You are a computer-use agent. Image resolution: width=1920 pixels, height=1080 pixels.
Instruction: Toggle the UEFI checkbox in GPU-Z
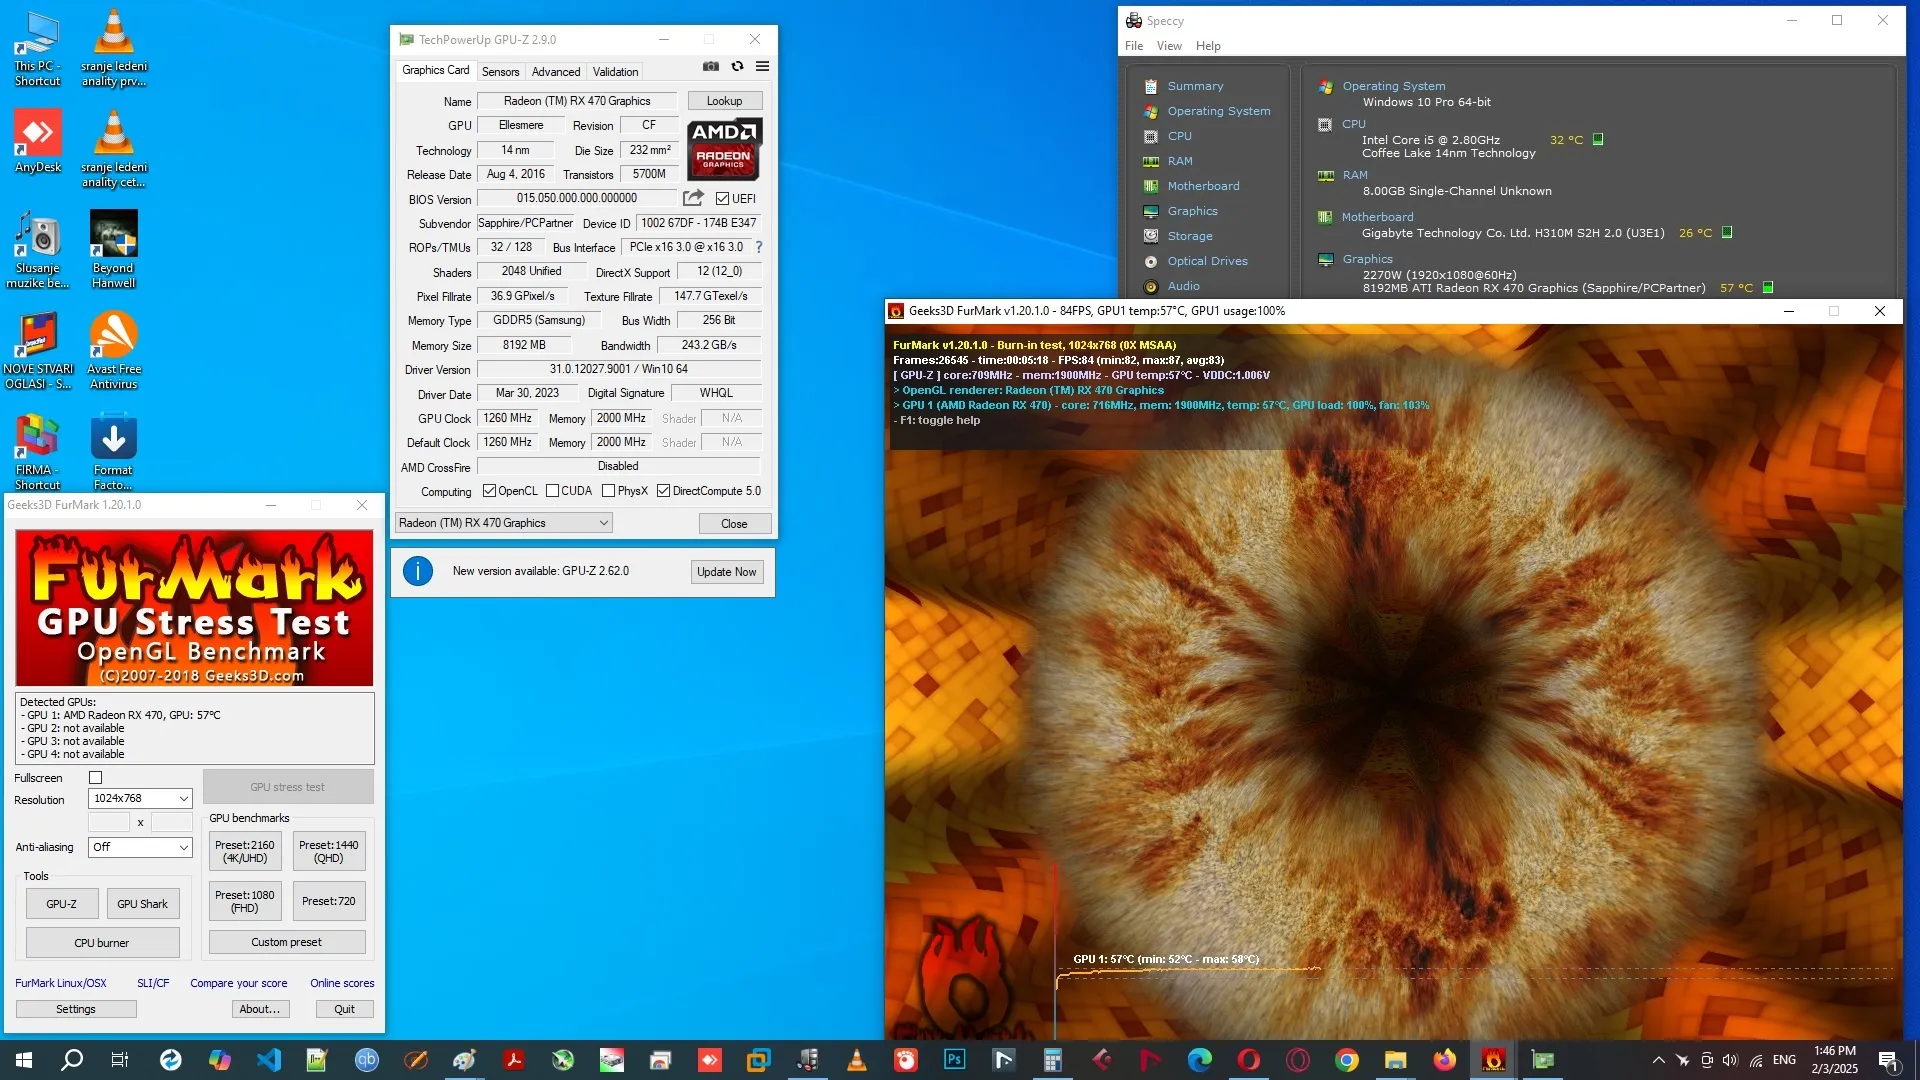722,199
